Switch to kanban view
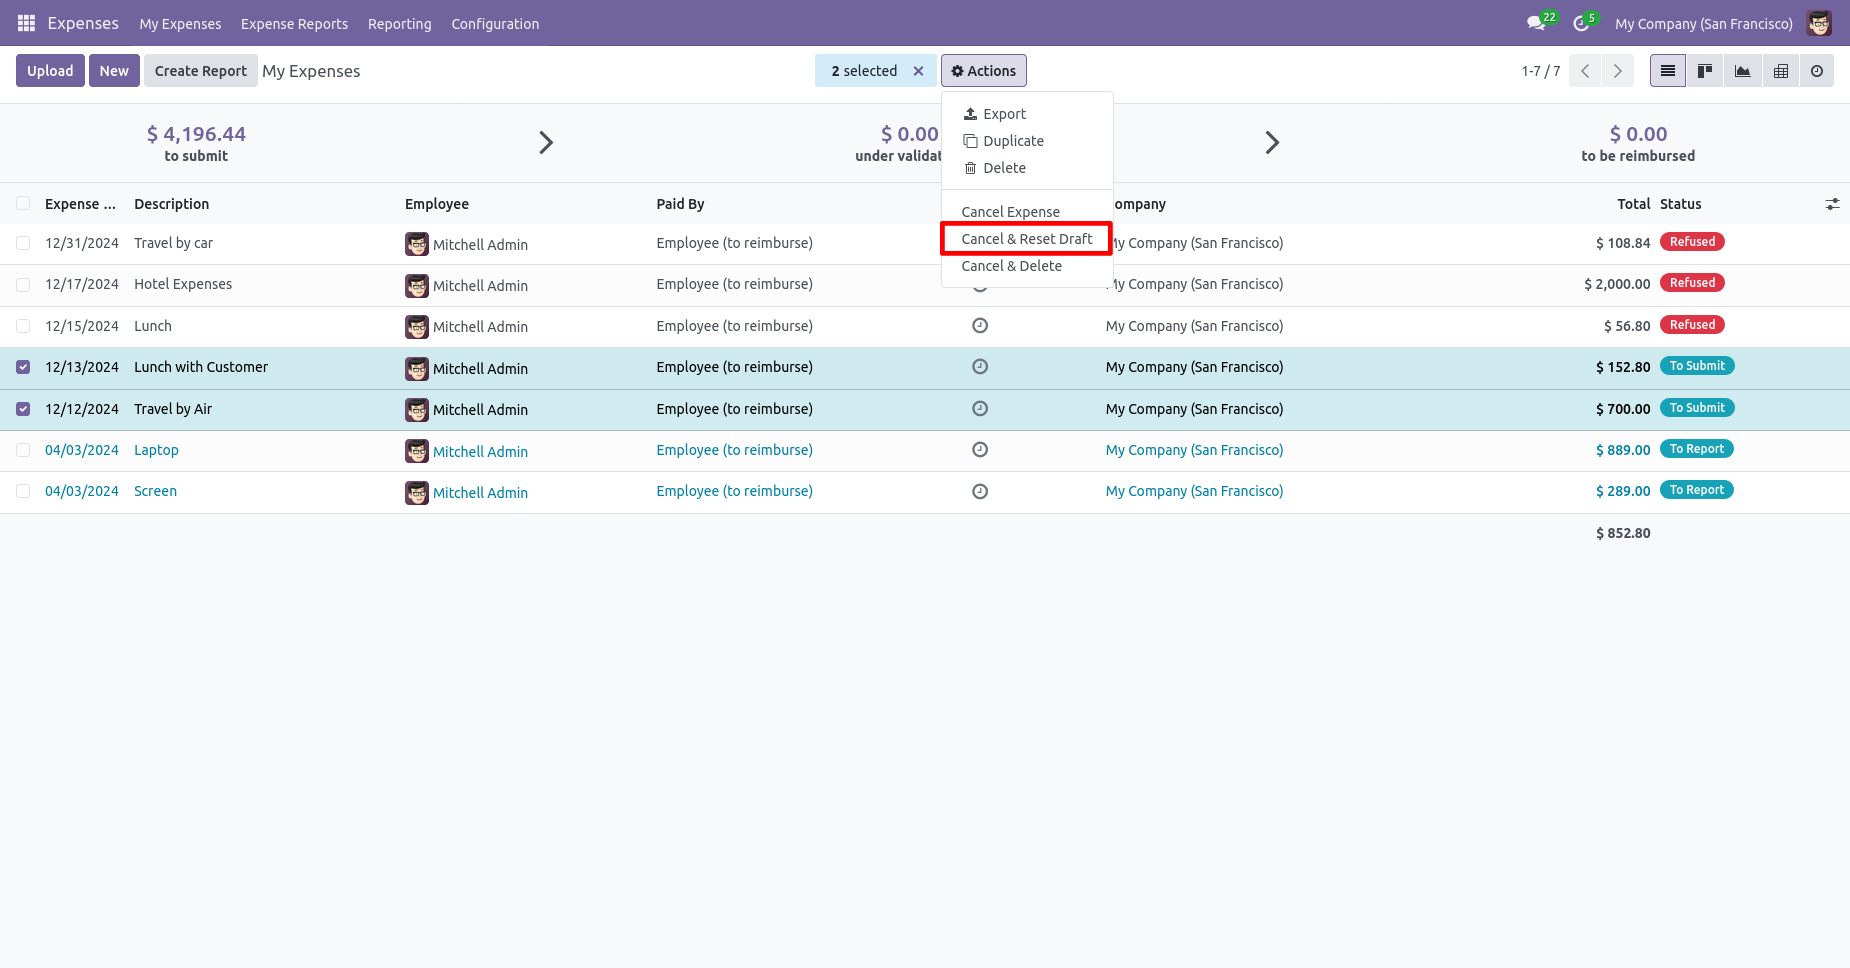 pyautogui.click(x=1705, y=71)
